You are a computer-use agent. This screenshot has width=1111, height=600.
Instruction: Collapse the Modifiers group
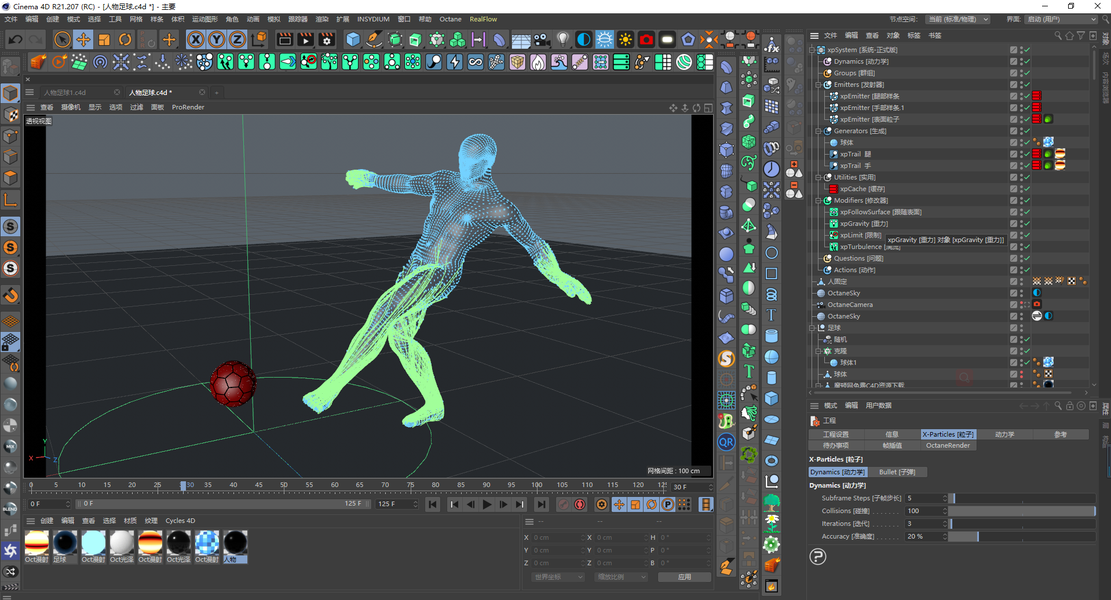(x=818, y=200)
